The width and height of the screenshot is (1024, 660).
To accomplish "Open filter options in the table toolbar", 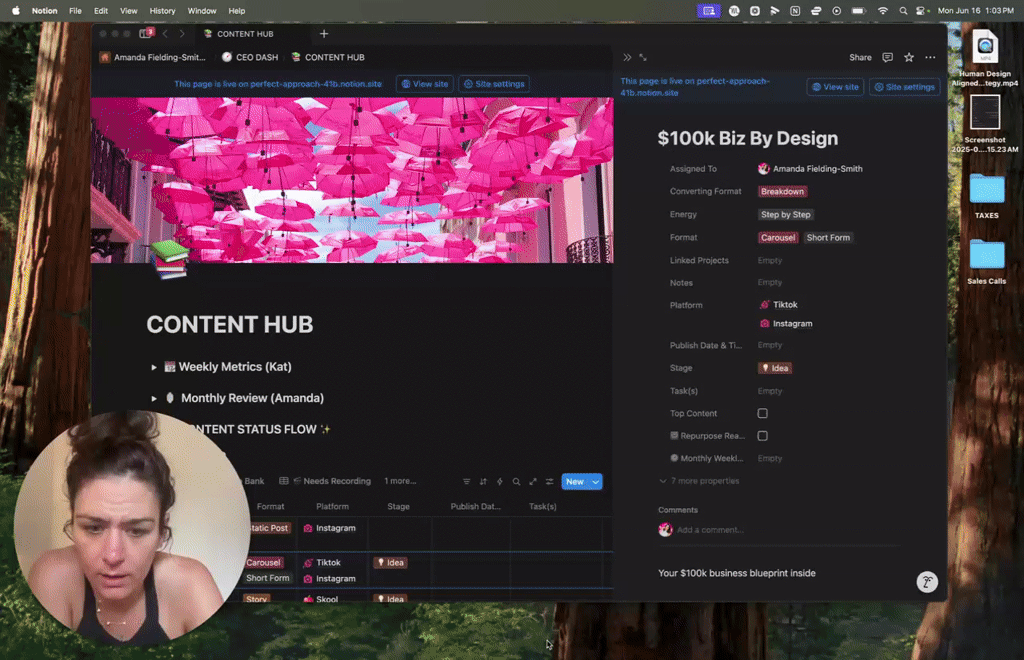I will coord(467,482).
